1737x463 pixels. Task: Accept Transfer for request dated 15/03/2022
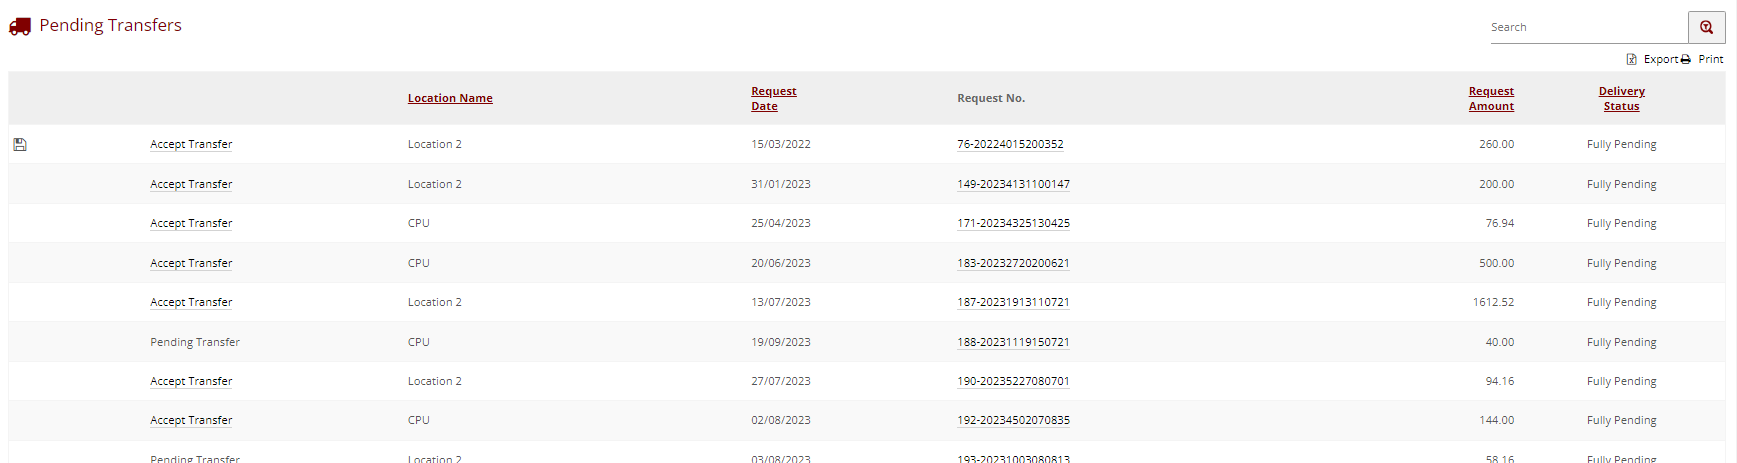pos(191,144)
